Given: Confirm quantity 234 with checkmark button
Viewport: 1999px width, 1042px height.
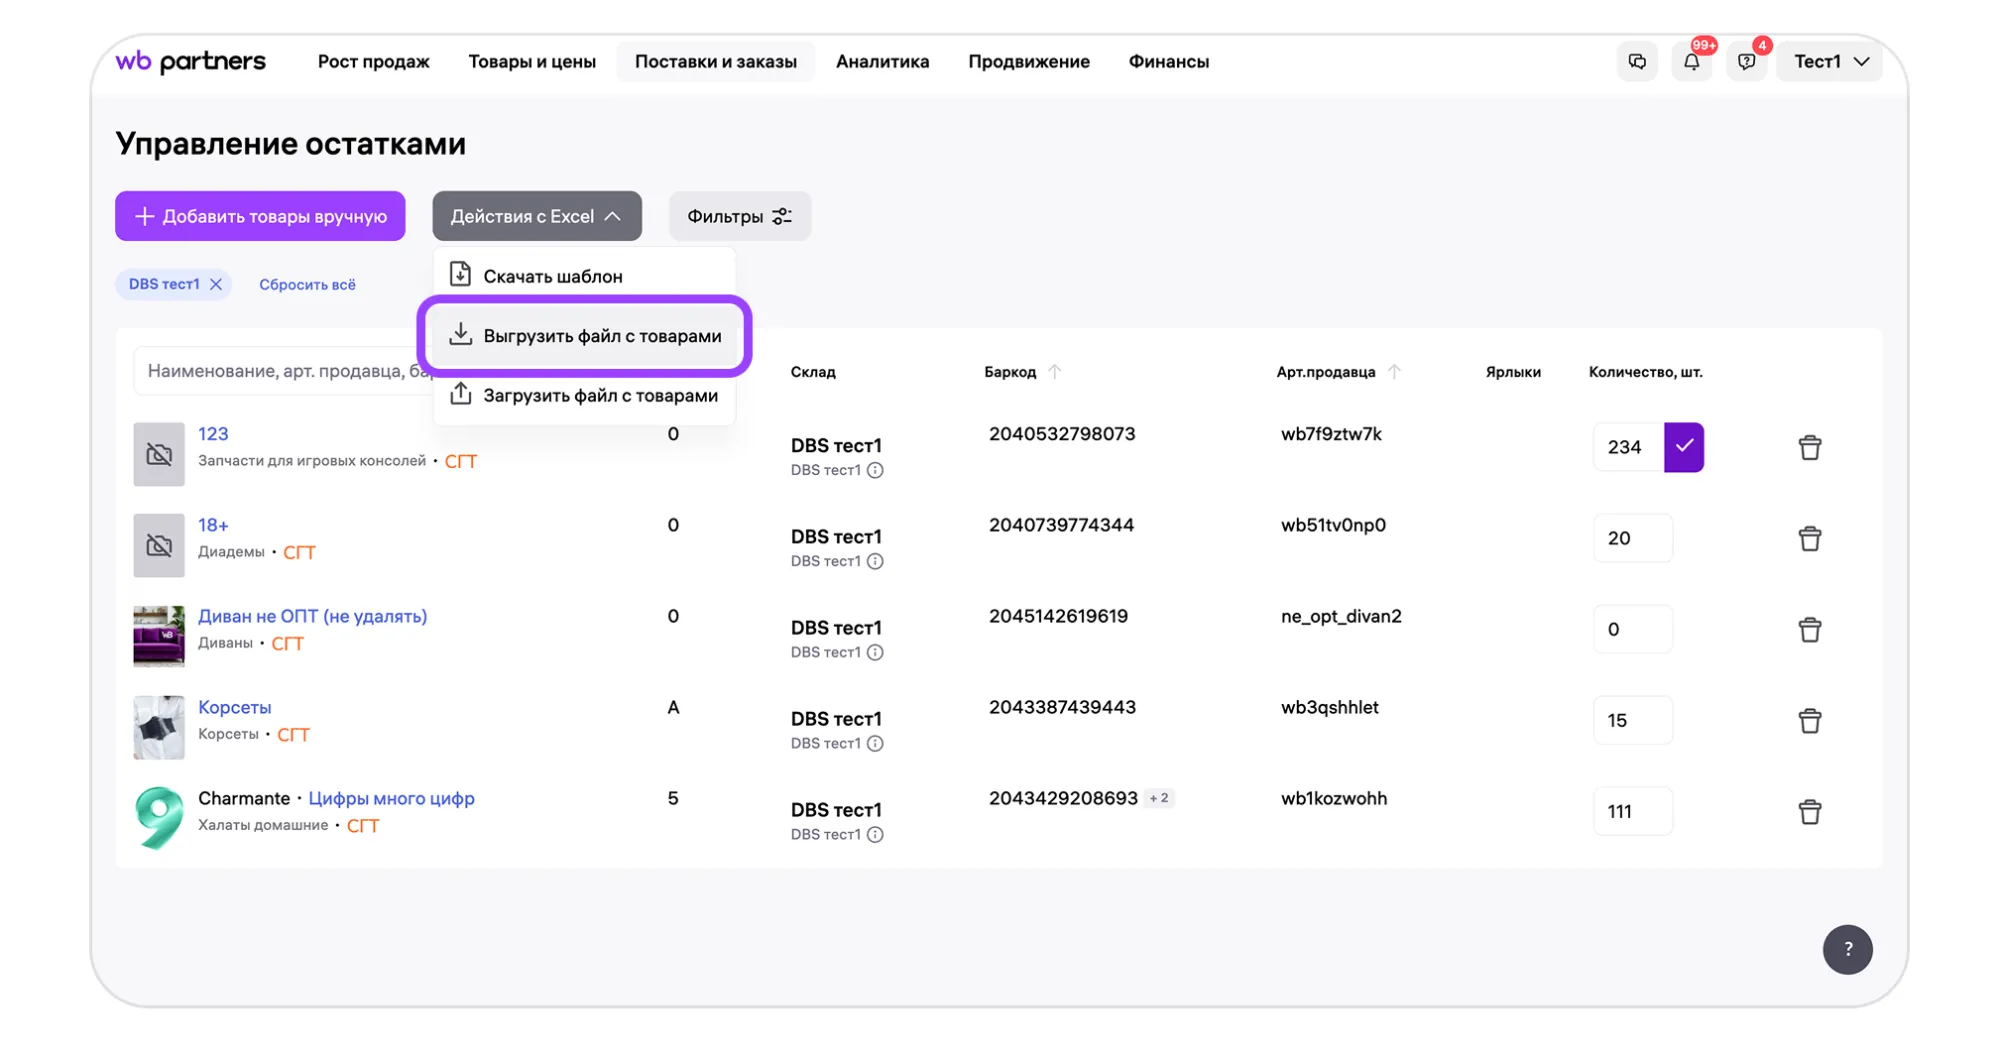Looking at the screenshot, I should [1684, 447].
